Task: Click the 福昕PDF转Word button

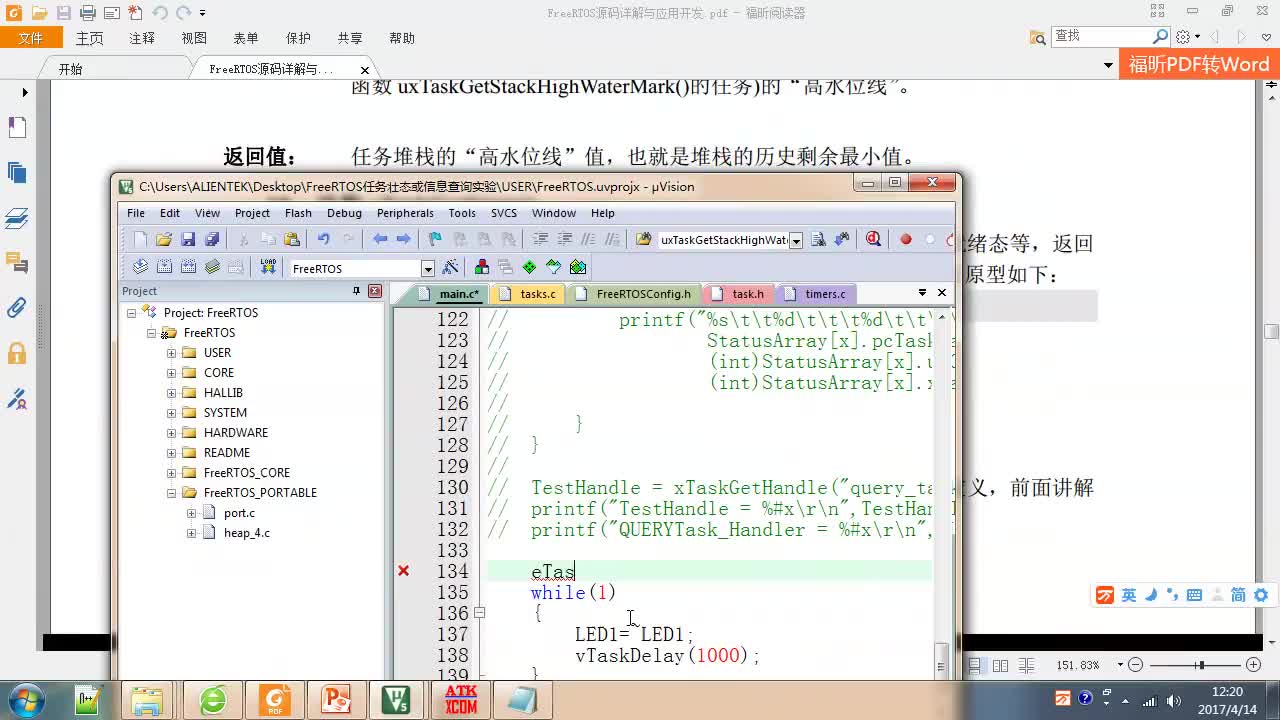Action: [1199, 65]
